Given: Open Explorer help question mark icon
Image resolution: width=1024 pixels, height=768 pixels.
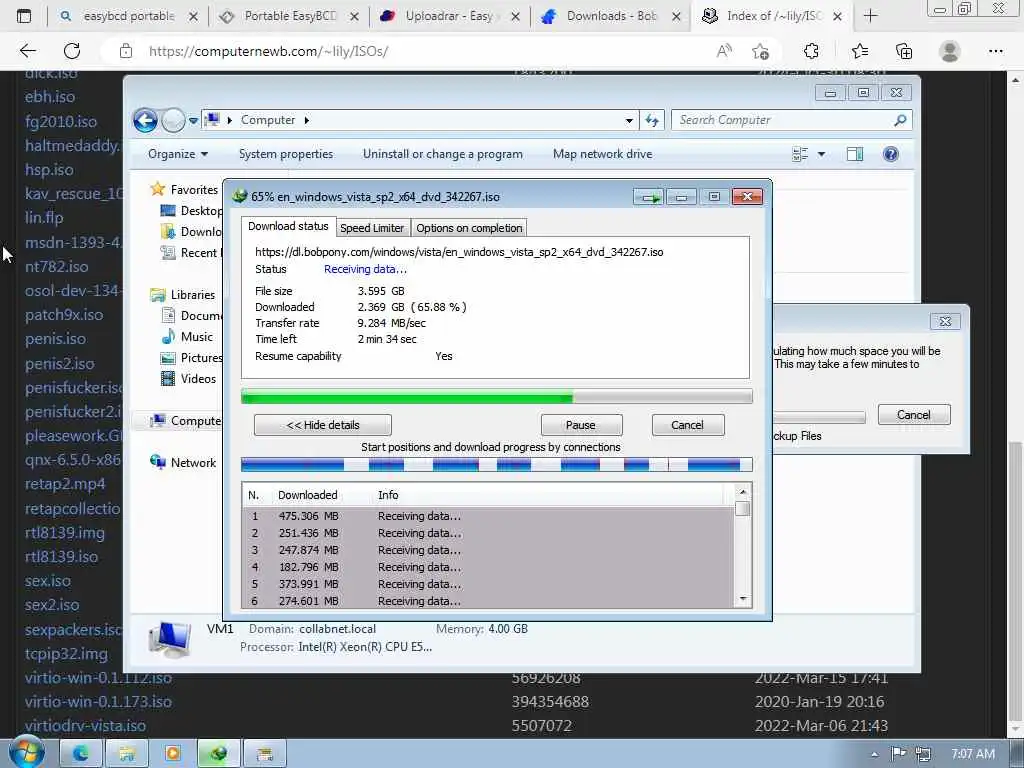Looking at the screenshot, I should click(x=890, y=154).
